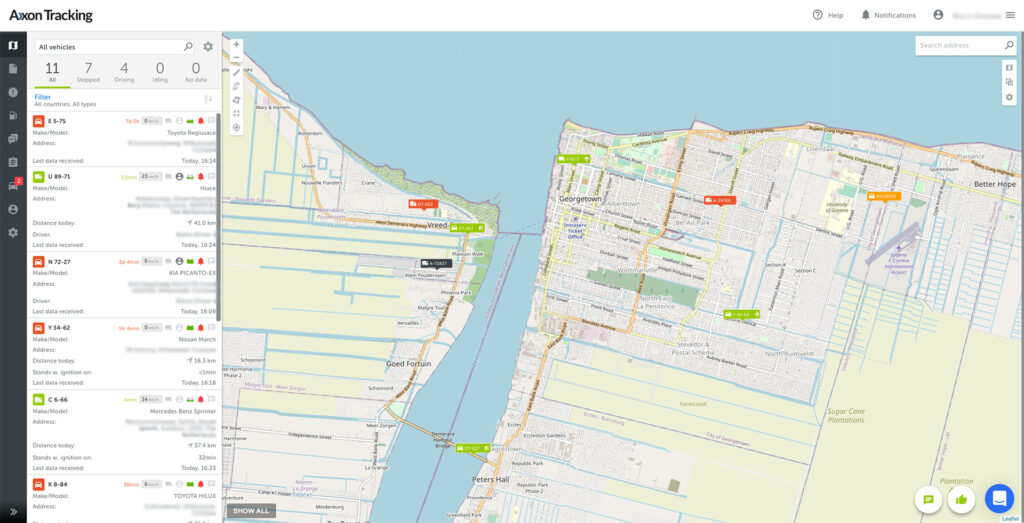1024x523 pixels.
Task: Click the vehicle list settings gear
Action: [208, 46]
